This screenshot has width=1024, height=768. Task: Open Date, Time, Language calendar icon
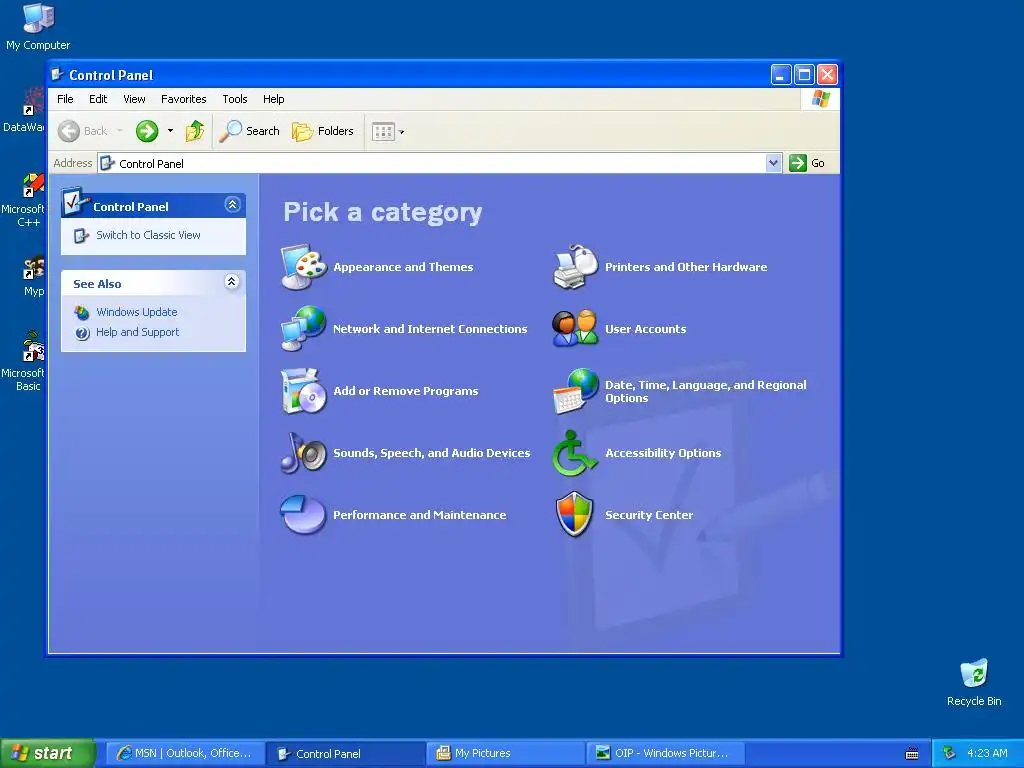tap(575, 391)
